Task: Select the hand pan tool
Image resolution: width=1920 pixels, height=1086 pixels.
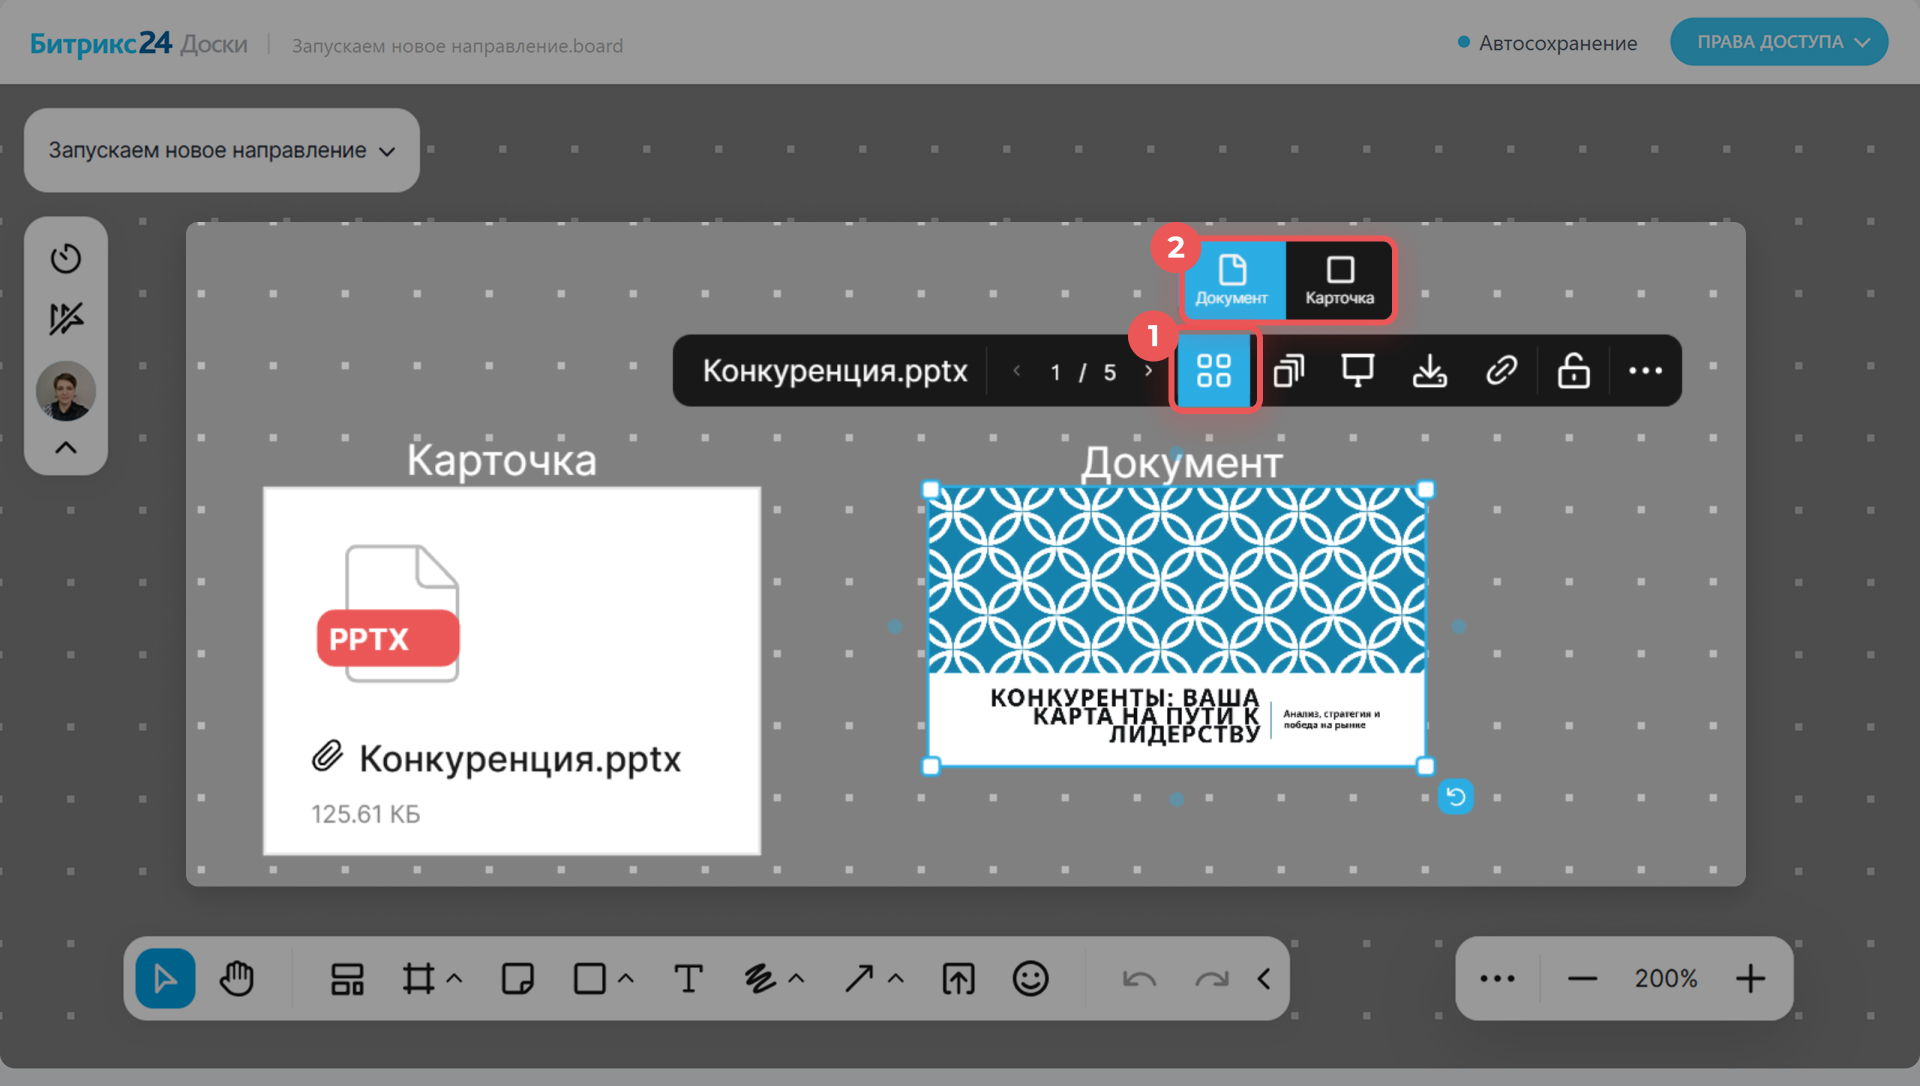Action: pyautogui.click(x=237, y=978)
